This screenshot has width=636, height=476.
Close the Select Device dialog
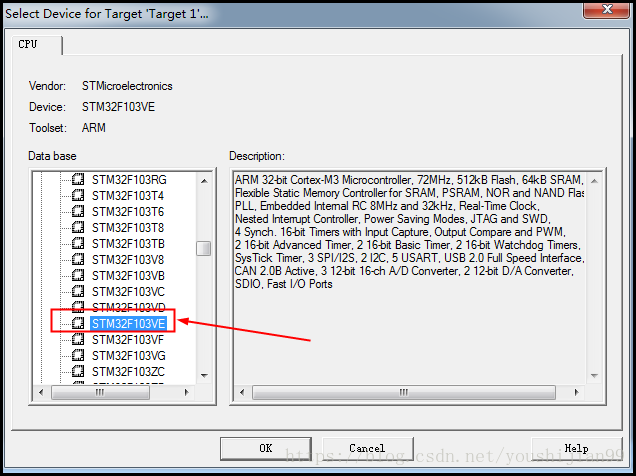click(x=606, y=10)
